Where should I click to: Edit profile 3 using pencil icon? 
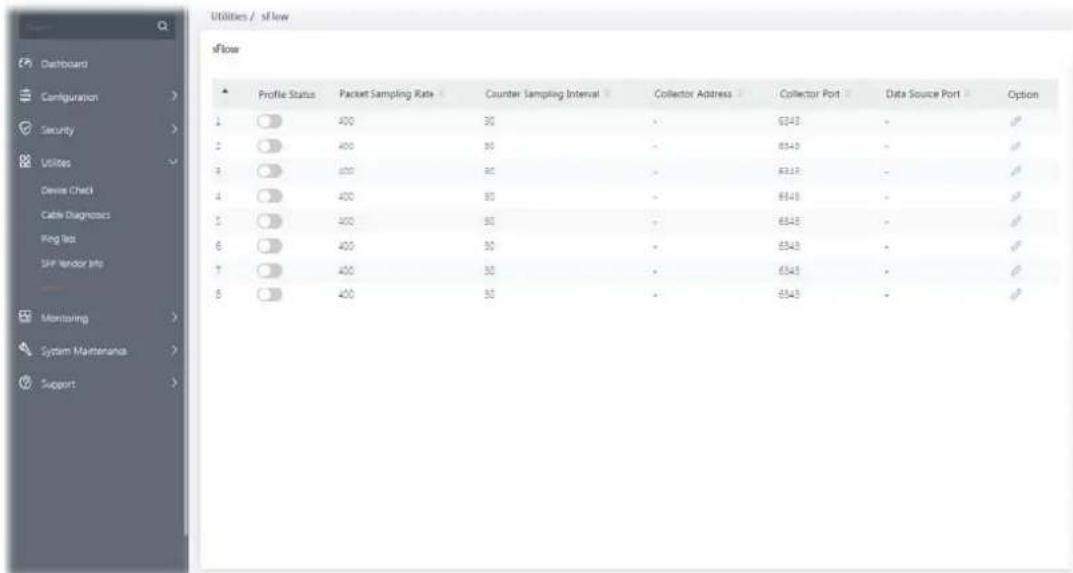coord(1016,171)
